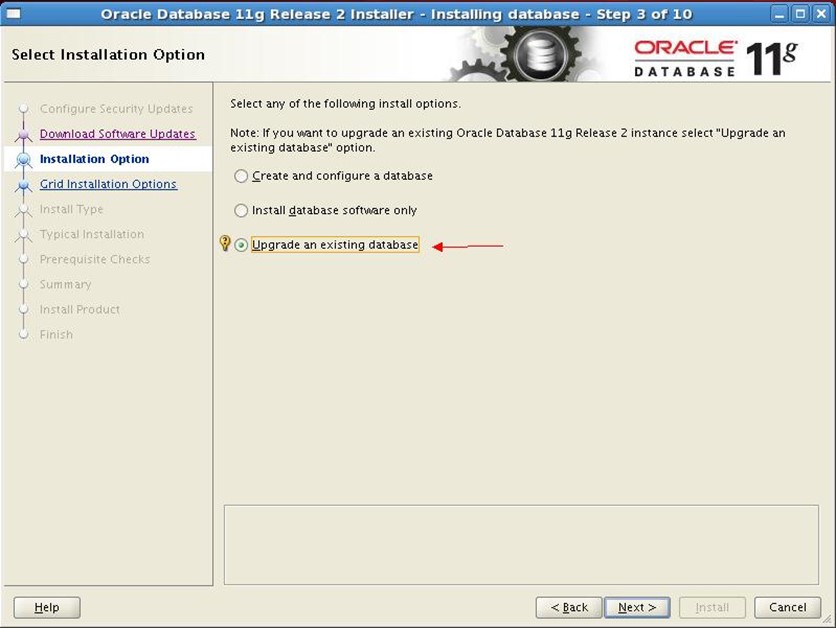Click the database gear graphic in header

click(540, 54)
